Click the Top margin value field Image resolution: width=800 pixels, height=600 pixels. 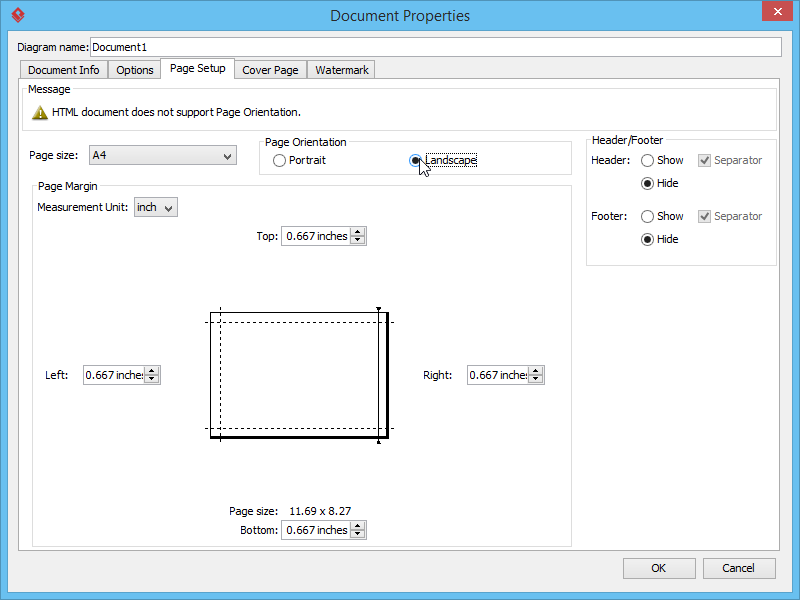coord(316,236)
